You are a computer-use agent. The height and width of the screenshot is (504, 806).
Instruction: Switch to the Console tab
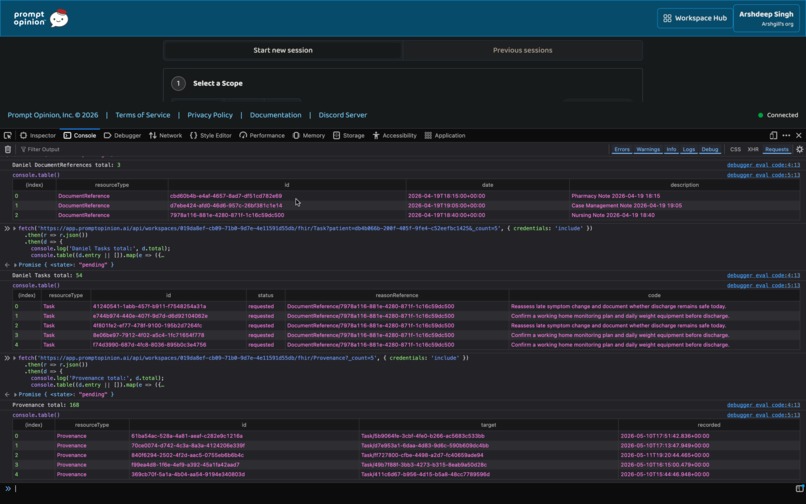(80, 135)
